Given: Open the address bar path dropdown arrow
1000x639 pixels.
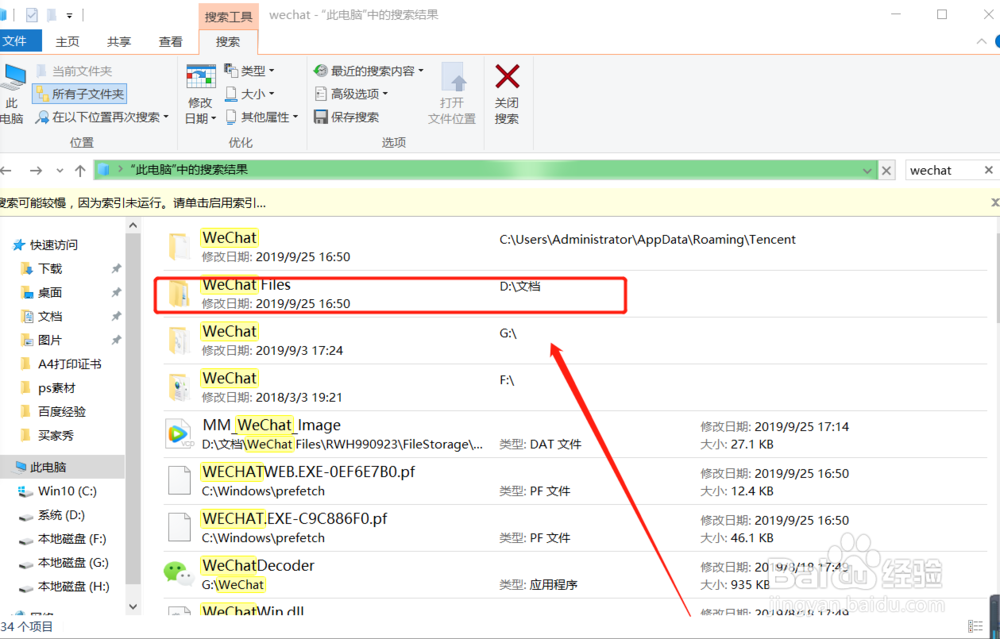Looking at the screenshot, I should point(867,170).
